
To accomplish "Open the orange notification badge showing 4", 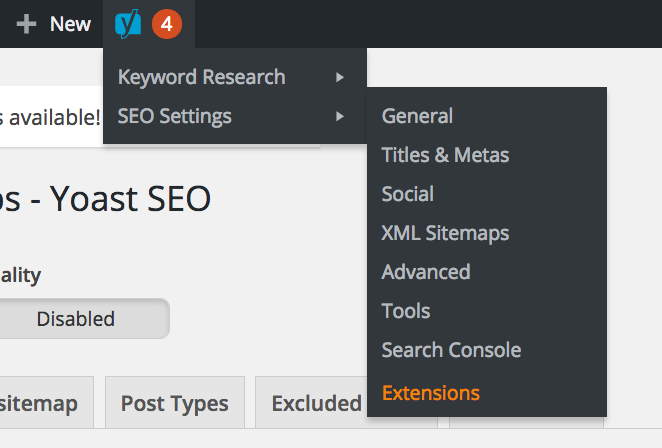I will (x=167, y=24).
